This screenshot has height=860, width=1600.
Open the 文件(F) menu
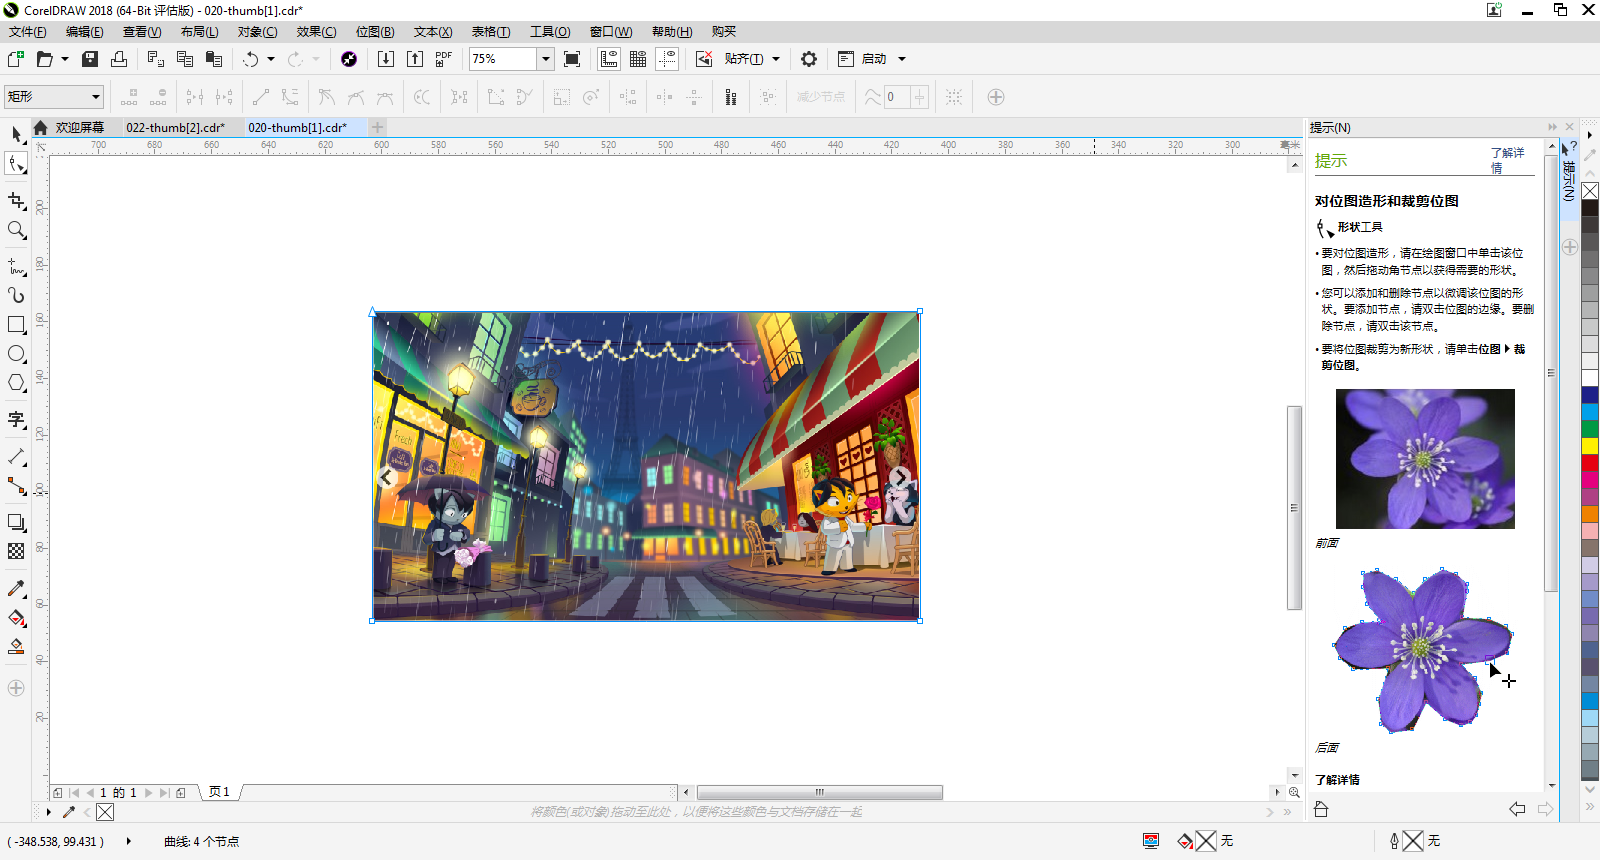28,32
